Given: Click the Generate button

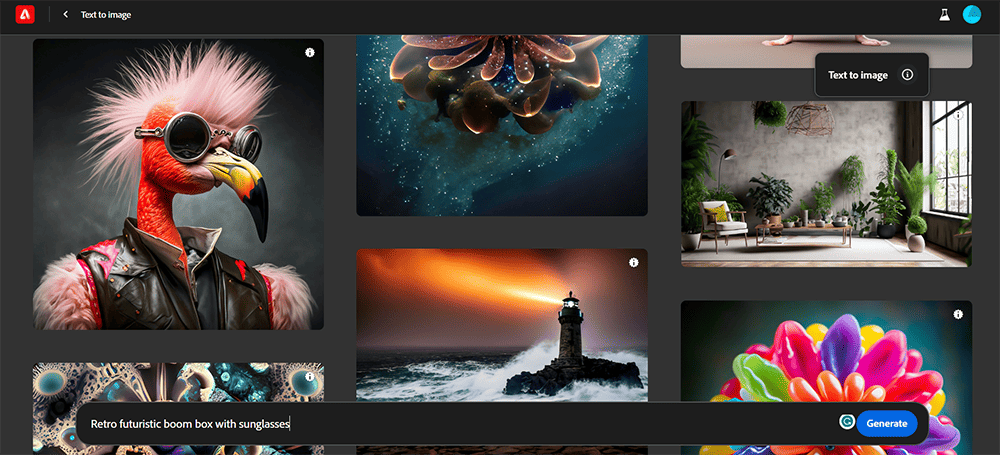Looking at the screenshot, I should [x=886, y=423].
